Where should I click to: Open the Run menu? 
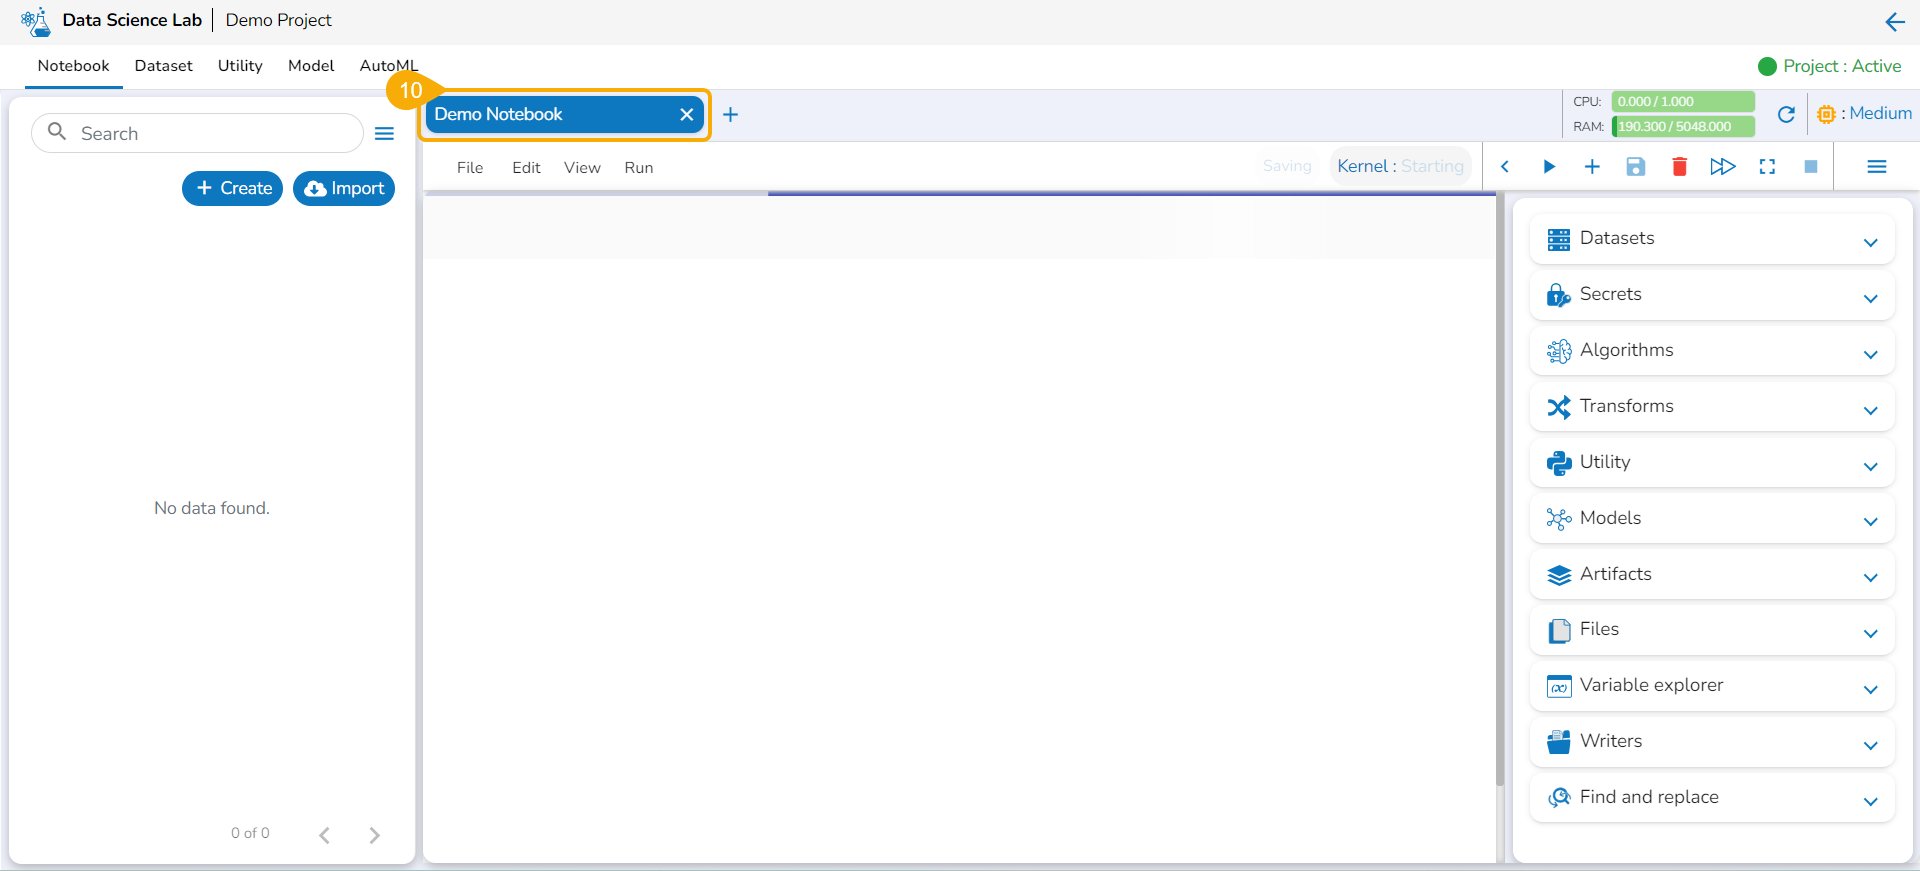point(639,168)
